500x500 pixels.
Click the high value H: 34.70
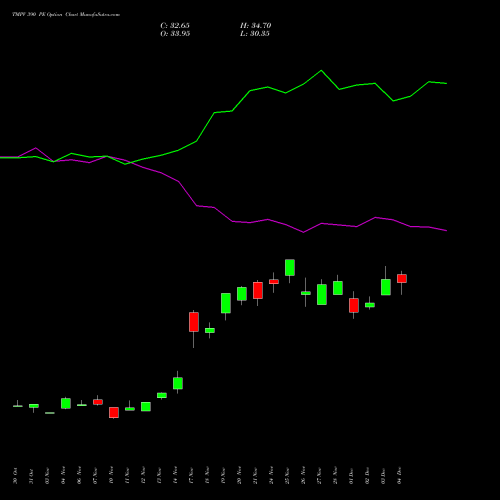coord(255,26)
